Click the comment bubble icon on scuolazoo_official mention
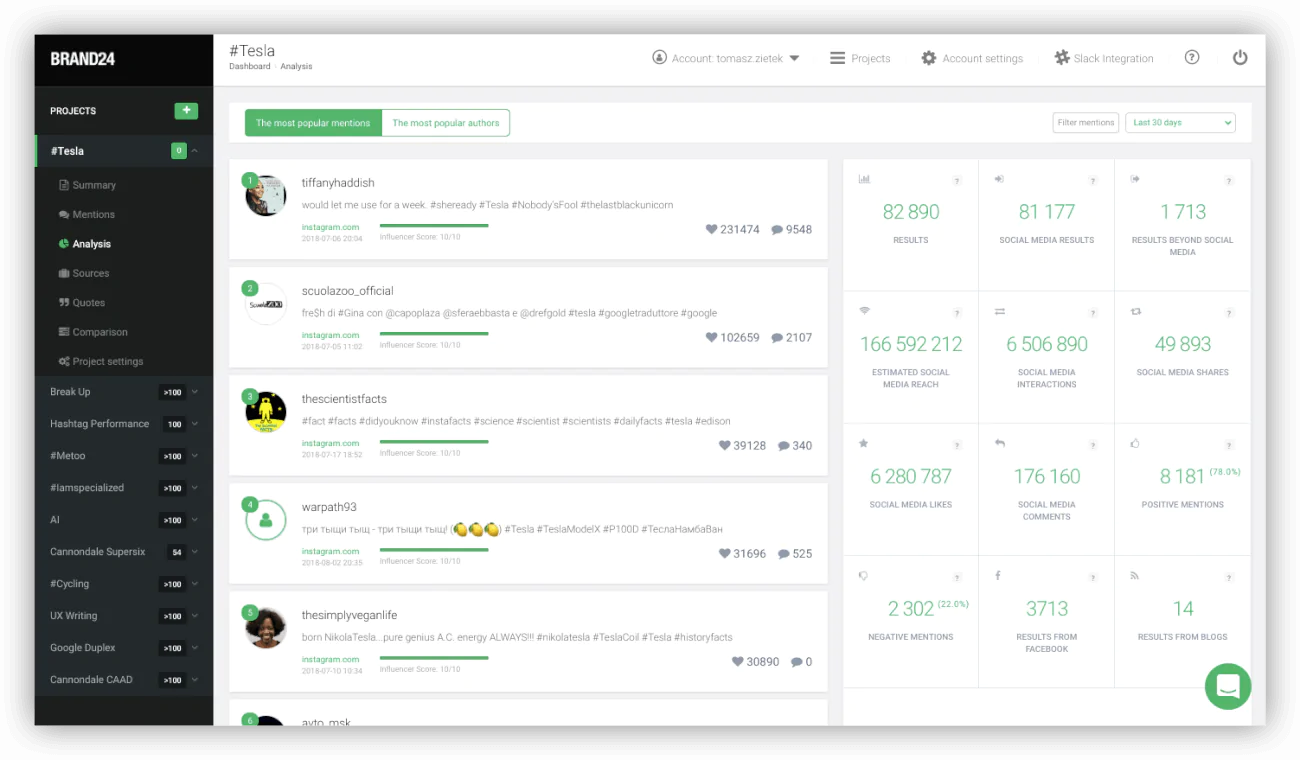 point(777,338)
